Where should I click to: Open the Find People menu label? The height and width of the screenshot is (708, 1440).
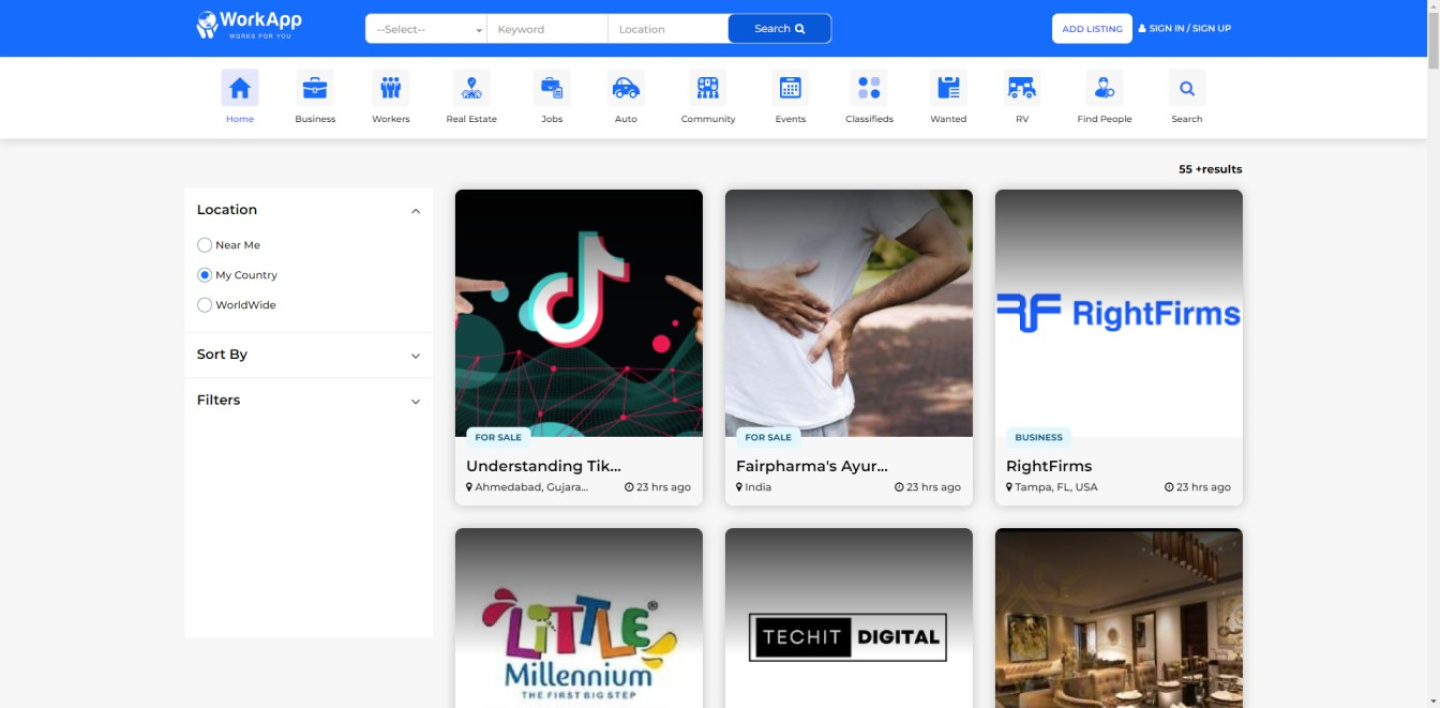(x=1105, y=119)
